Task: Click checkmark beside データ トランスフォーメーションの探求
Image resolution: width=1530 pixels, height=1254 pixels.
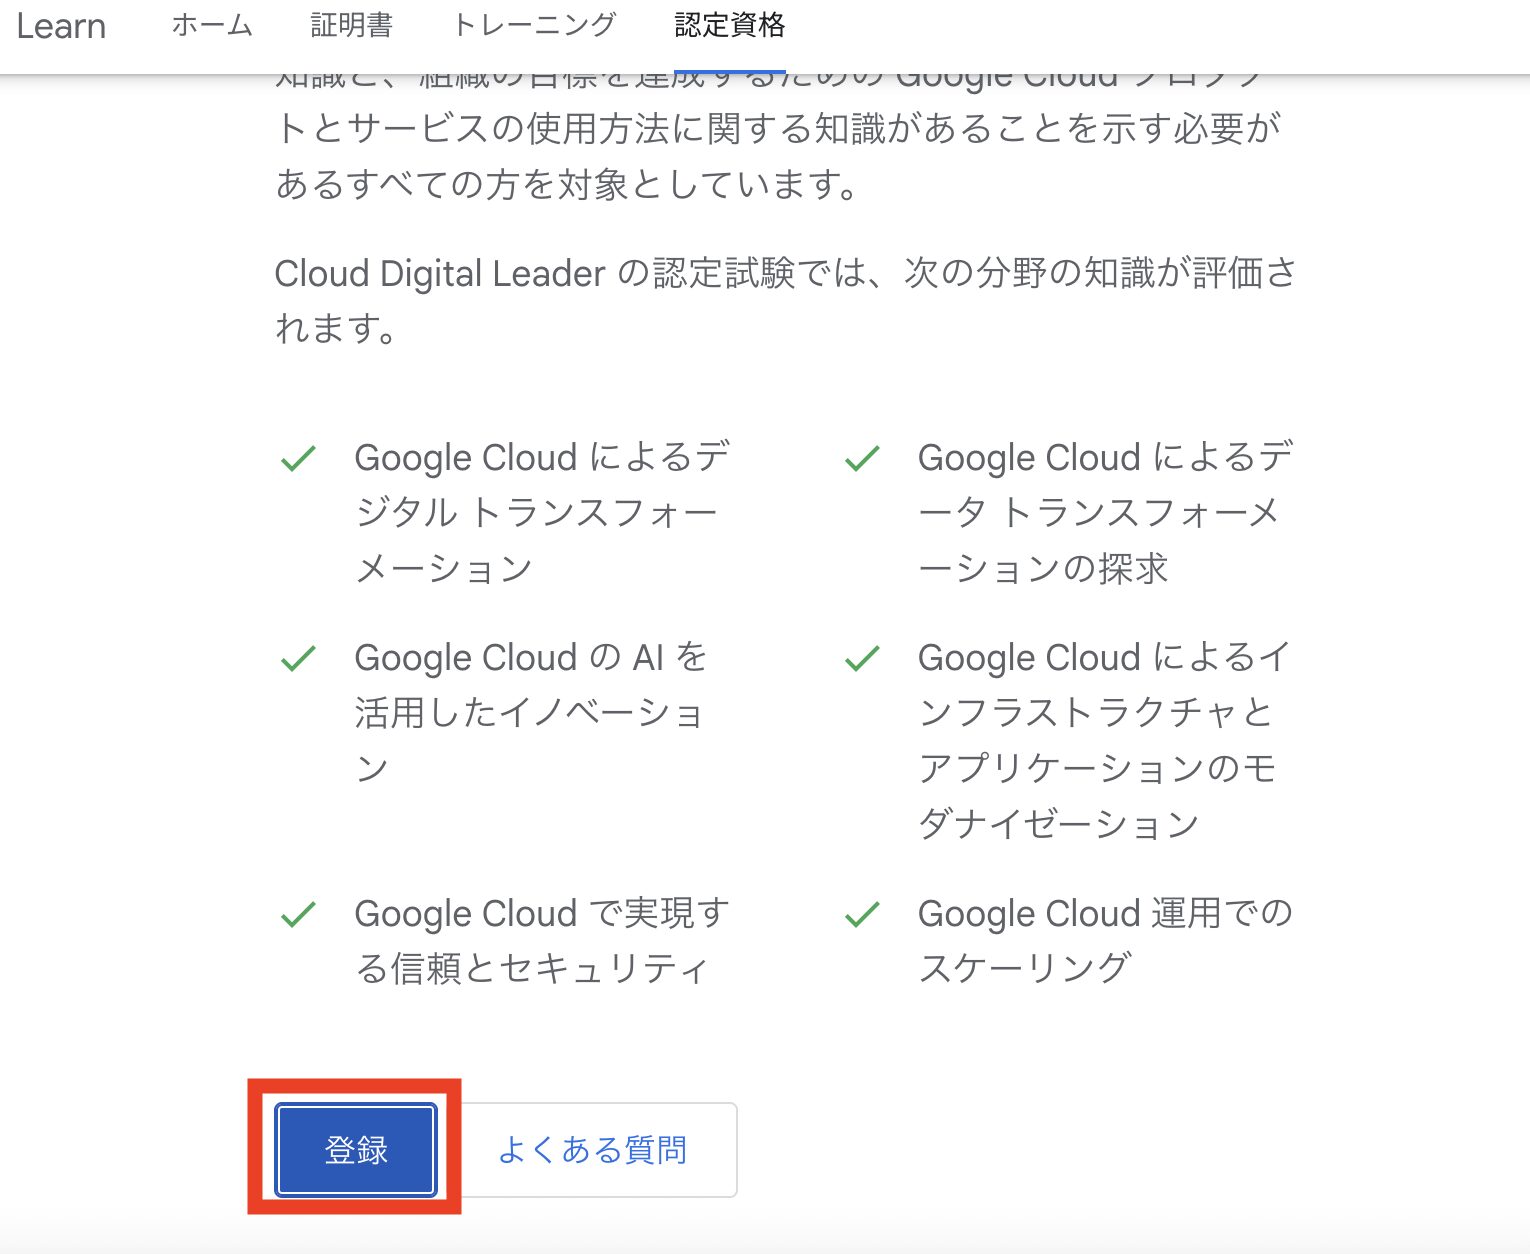Action: tap(862, 459)
